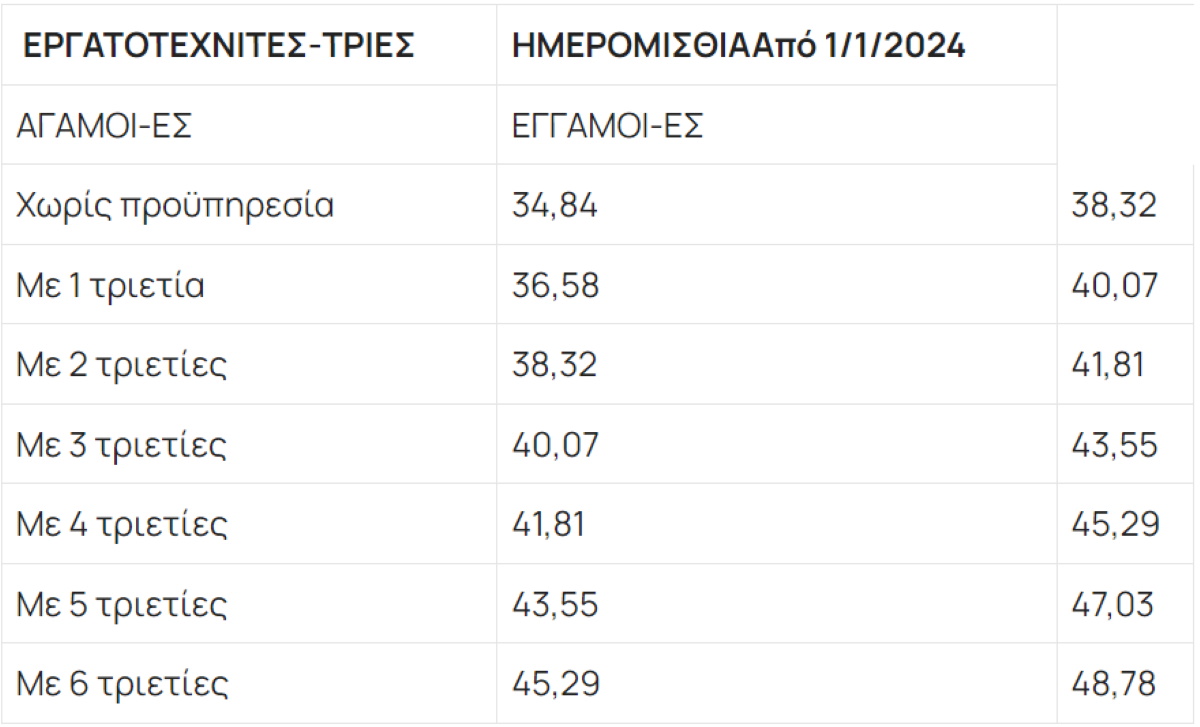Image resolution: width=1200 pixels, height=727 pixels.
Task: Select the Με 6 τριετίες label
Action: (x=122, y=684)
